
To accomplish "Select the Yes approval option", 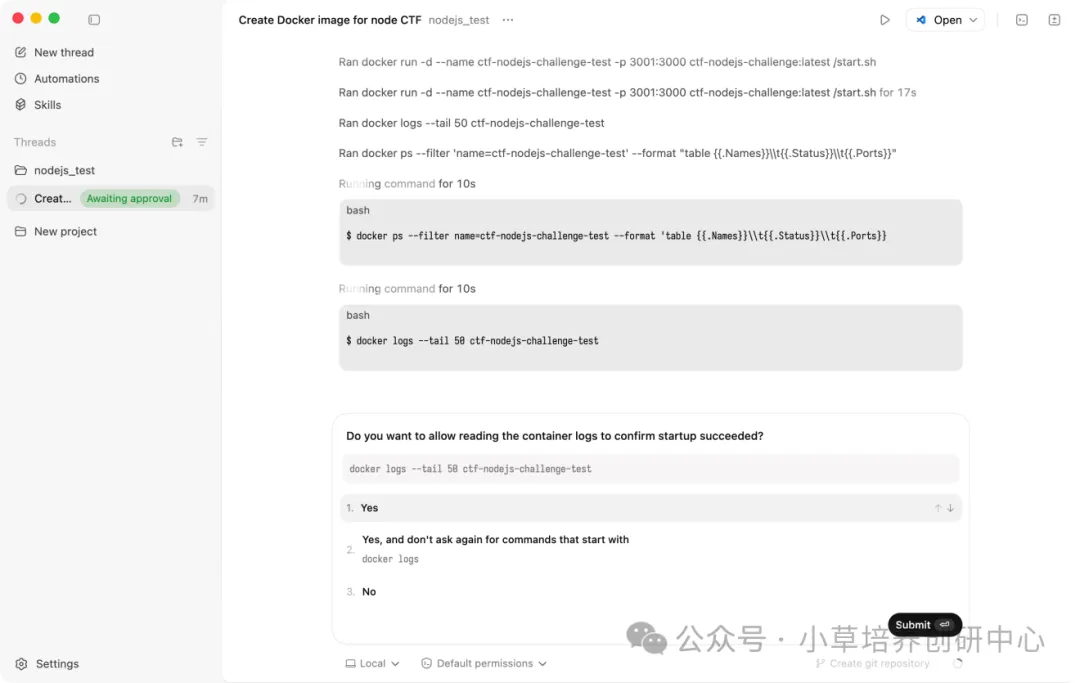I will tap(651, 508).
